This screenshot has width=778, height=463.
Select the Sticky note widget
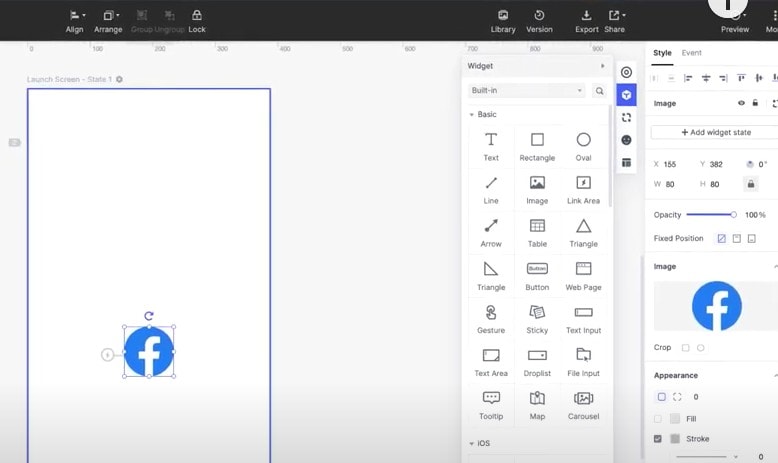pyautogui.click(x=537, y=319)
